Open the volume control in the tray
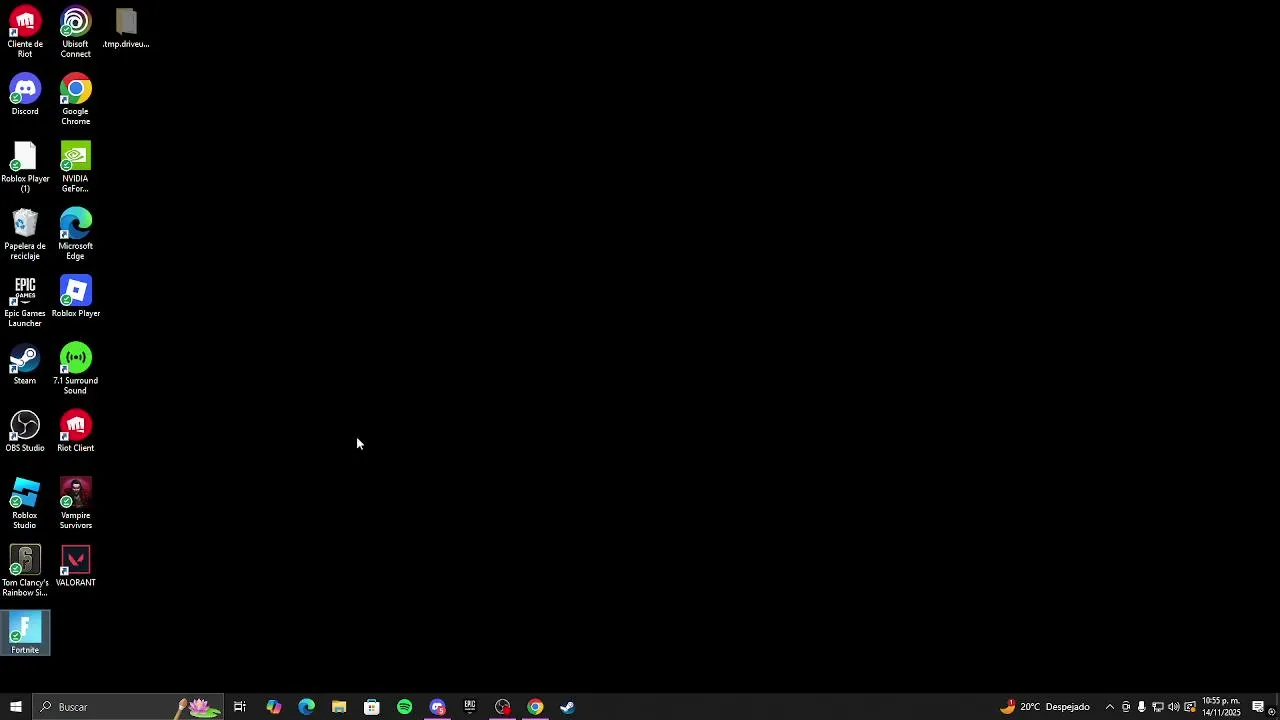 1173,707
